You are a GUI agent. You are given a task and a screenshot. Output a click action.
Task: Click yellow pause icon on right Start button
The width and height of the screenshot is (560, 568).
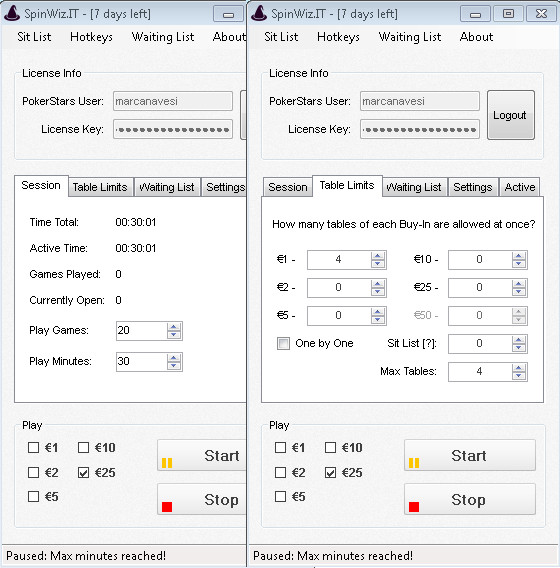[414, 463]
